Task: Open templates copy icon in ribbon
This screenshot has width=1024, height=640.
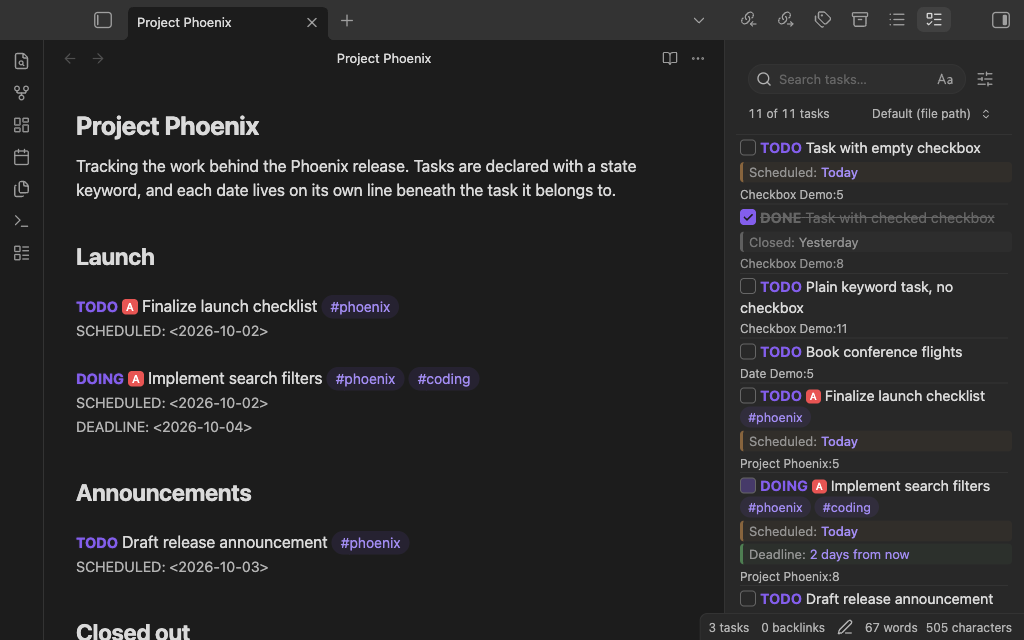Action: tap(22, 189)
